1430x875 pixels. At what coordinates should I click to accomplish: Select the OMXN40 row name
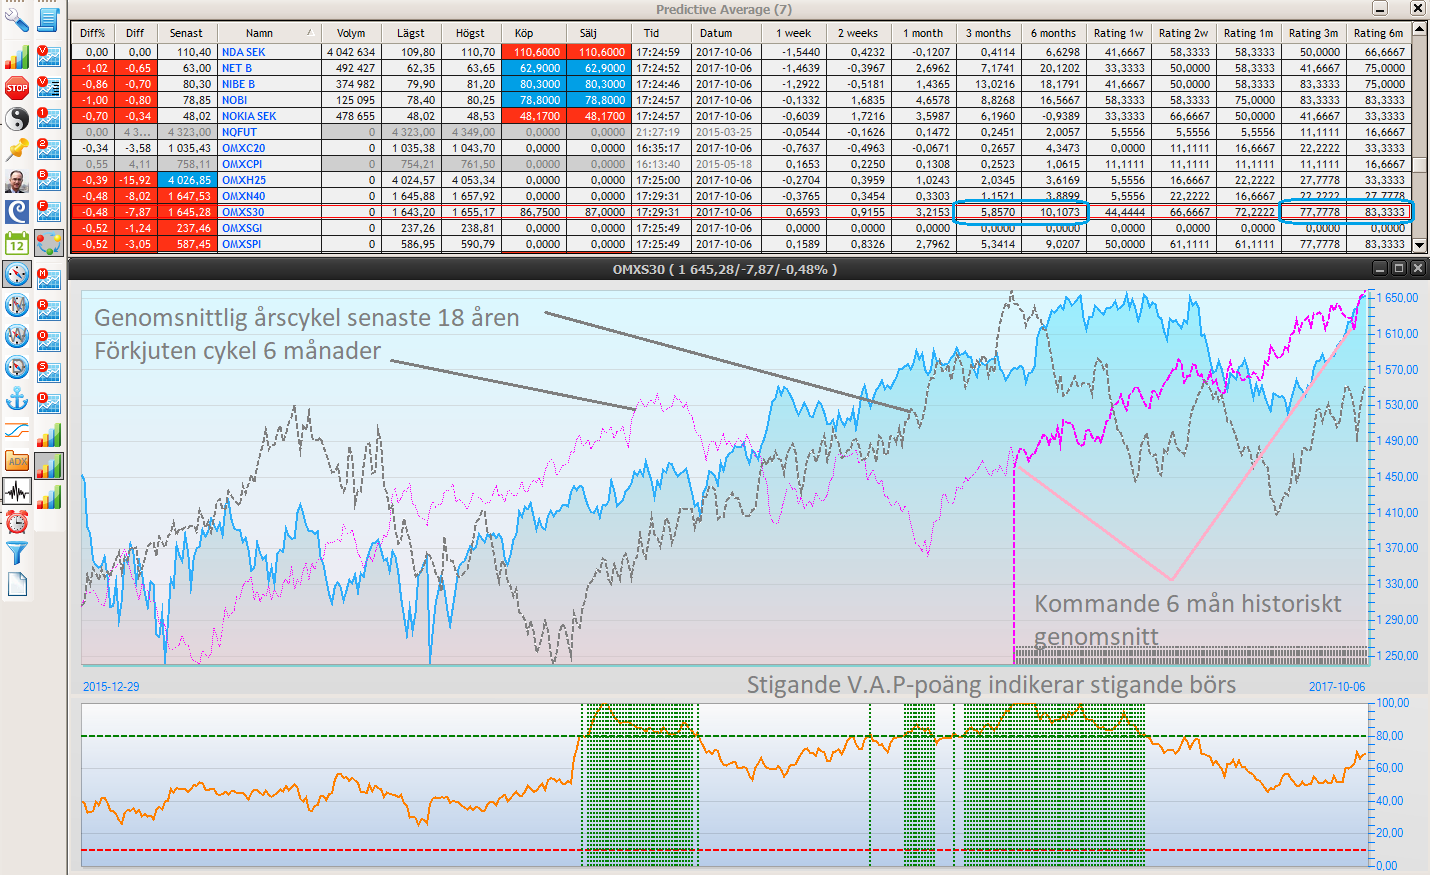tap(243, 196)
